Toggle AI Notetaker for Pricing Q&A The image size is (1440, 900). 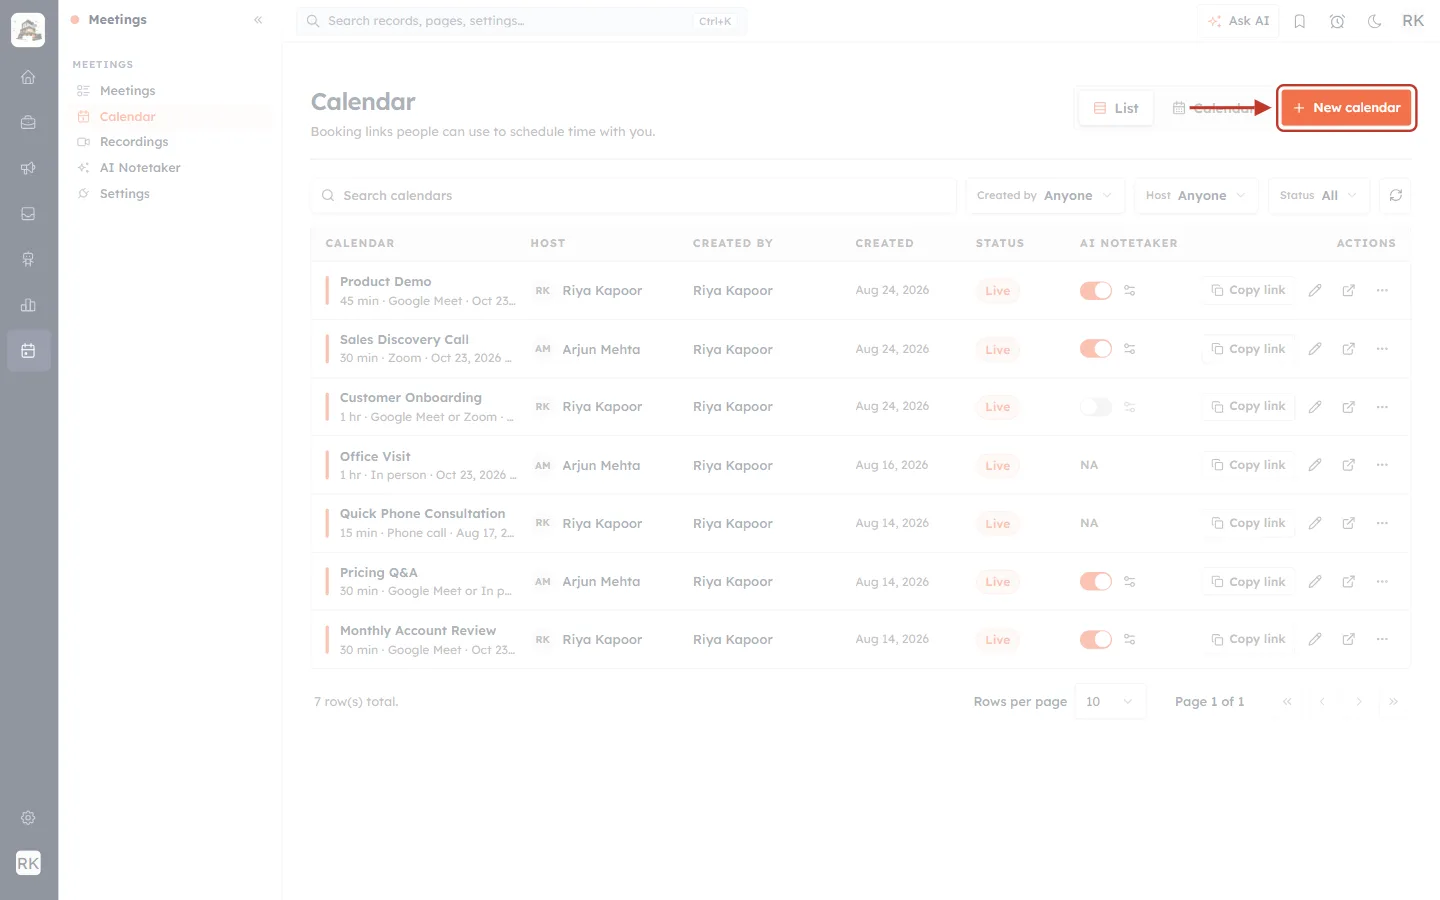click(1096, 581)
